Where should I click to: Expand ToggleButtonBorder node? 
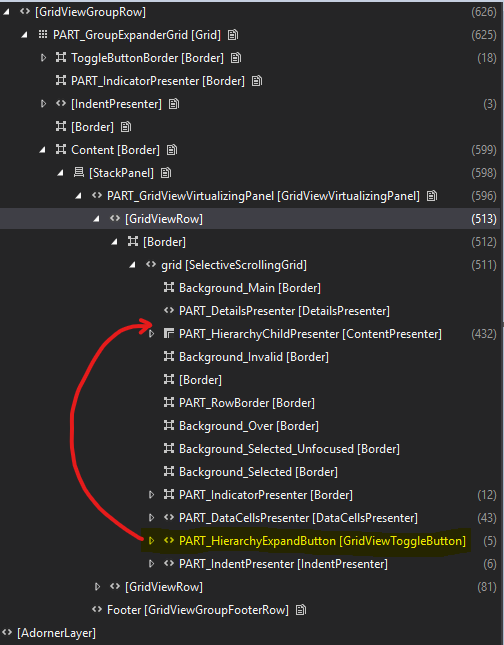(43, 58)
